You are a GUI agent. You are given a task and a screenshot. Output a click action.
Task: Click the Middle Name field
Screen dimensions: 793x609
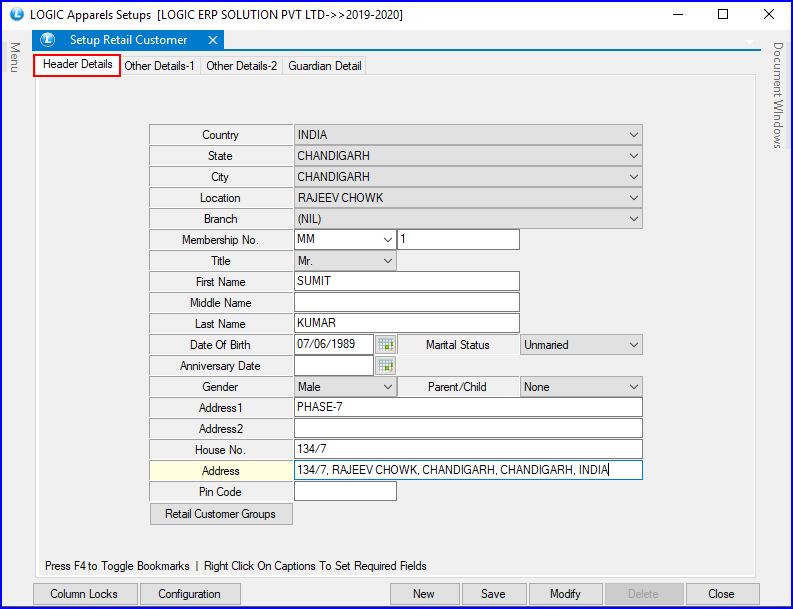pos(407,302)
